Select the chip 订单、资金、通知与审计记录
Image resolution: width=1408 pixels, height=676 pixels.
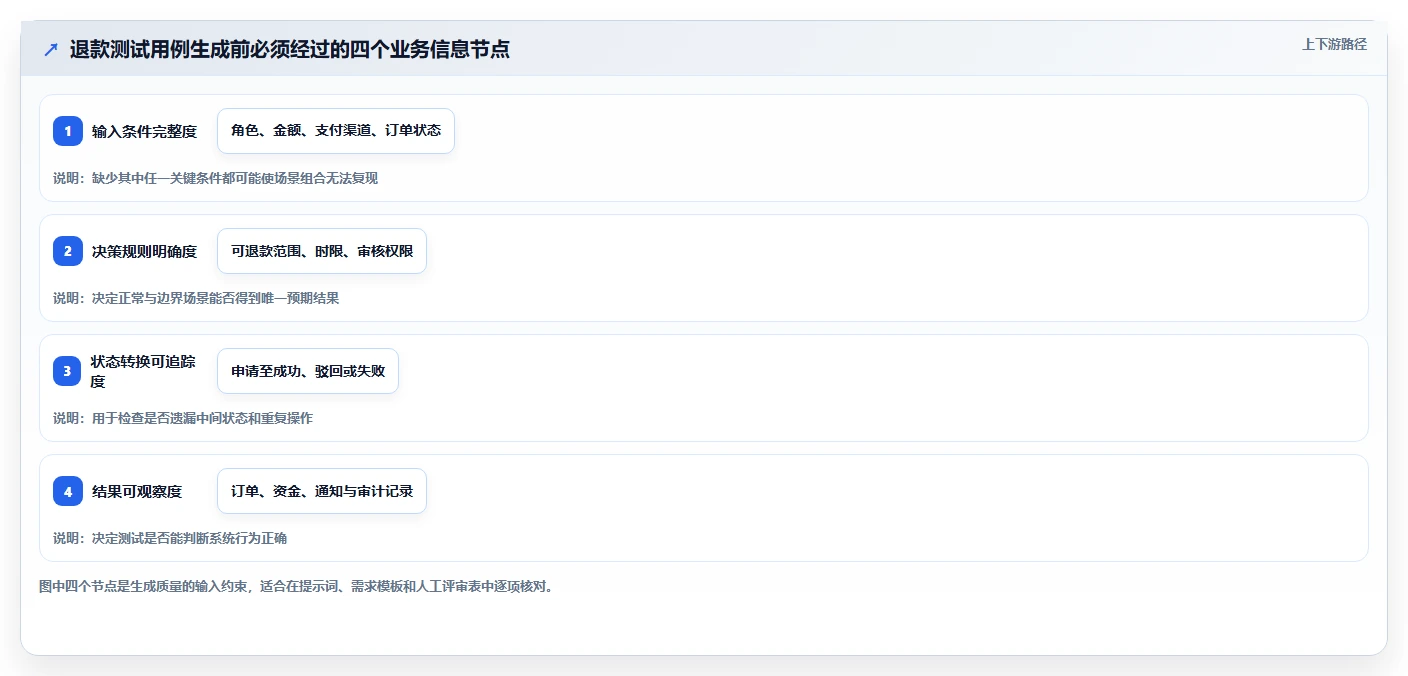[322, 491]
